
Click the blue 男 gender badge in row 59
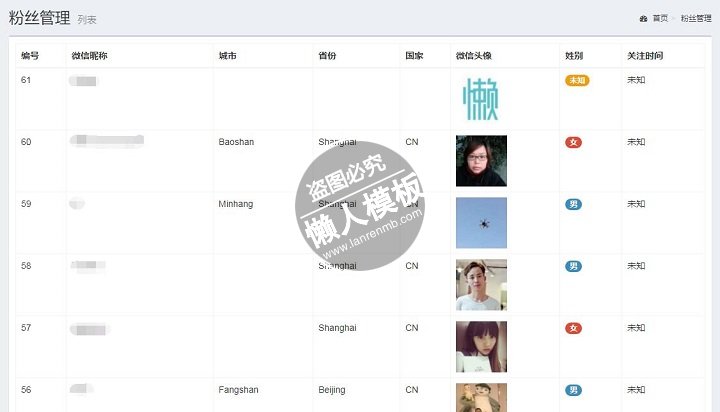pos(574,204)
